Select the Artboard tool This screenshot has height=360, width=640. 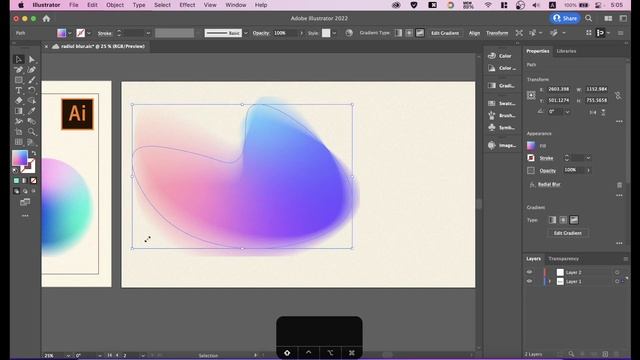18,132
